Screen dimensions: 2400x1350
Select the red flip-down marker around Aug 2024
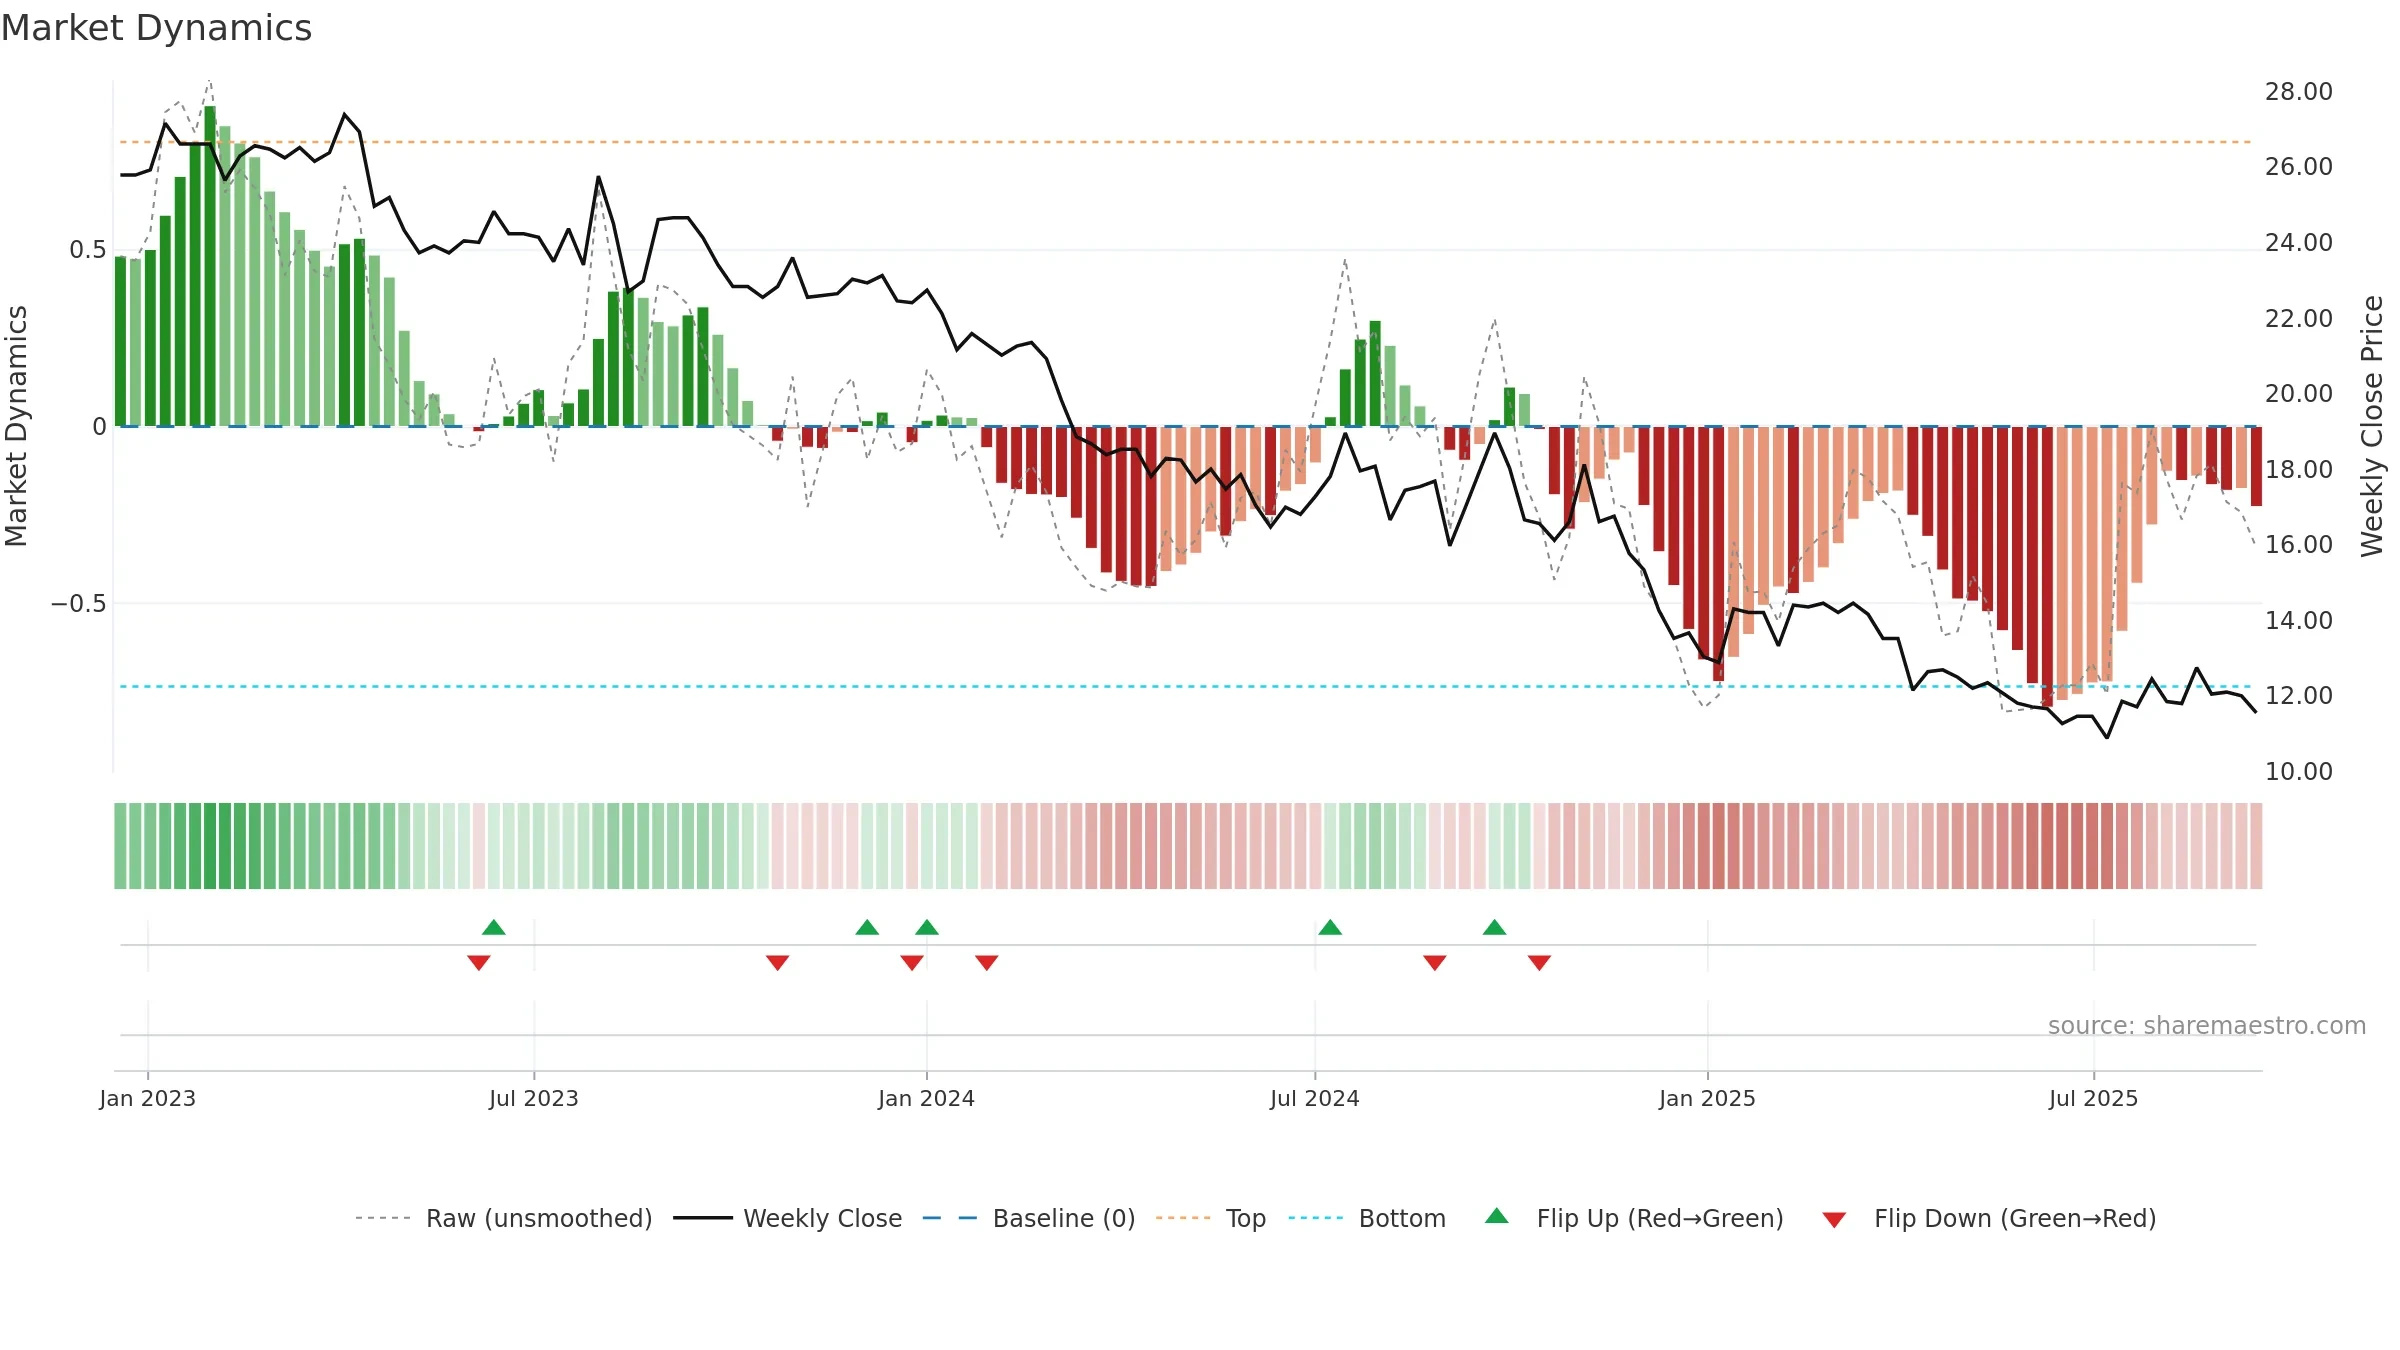[x=1435, y=963]
